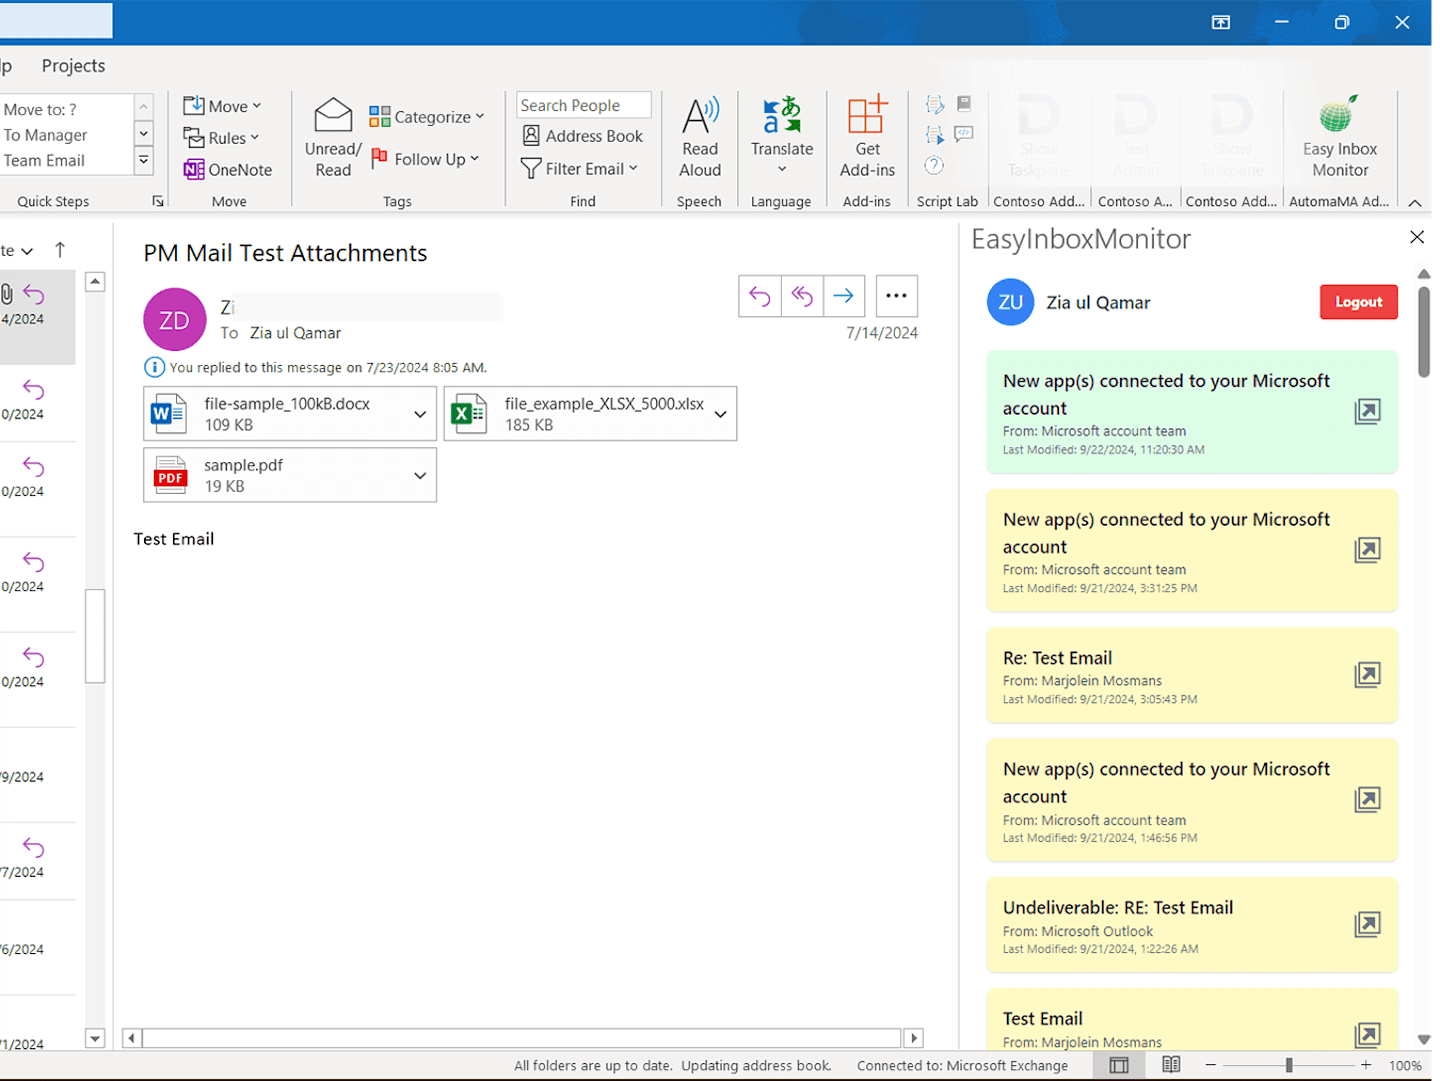The height and width of the screenshot is (1081, 1440).
Task: Open Test Email from Marjolein icon
Action: click(x=1367, y=1034)
